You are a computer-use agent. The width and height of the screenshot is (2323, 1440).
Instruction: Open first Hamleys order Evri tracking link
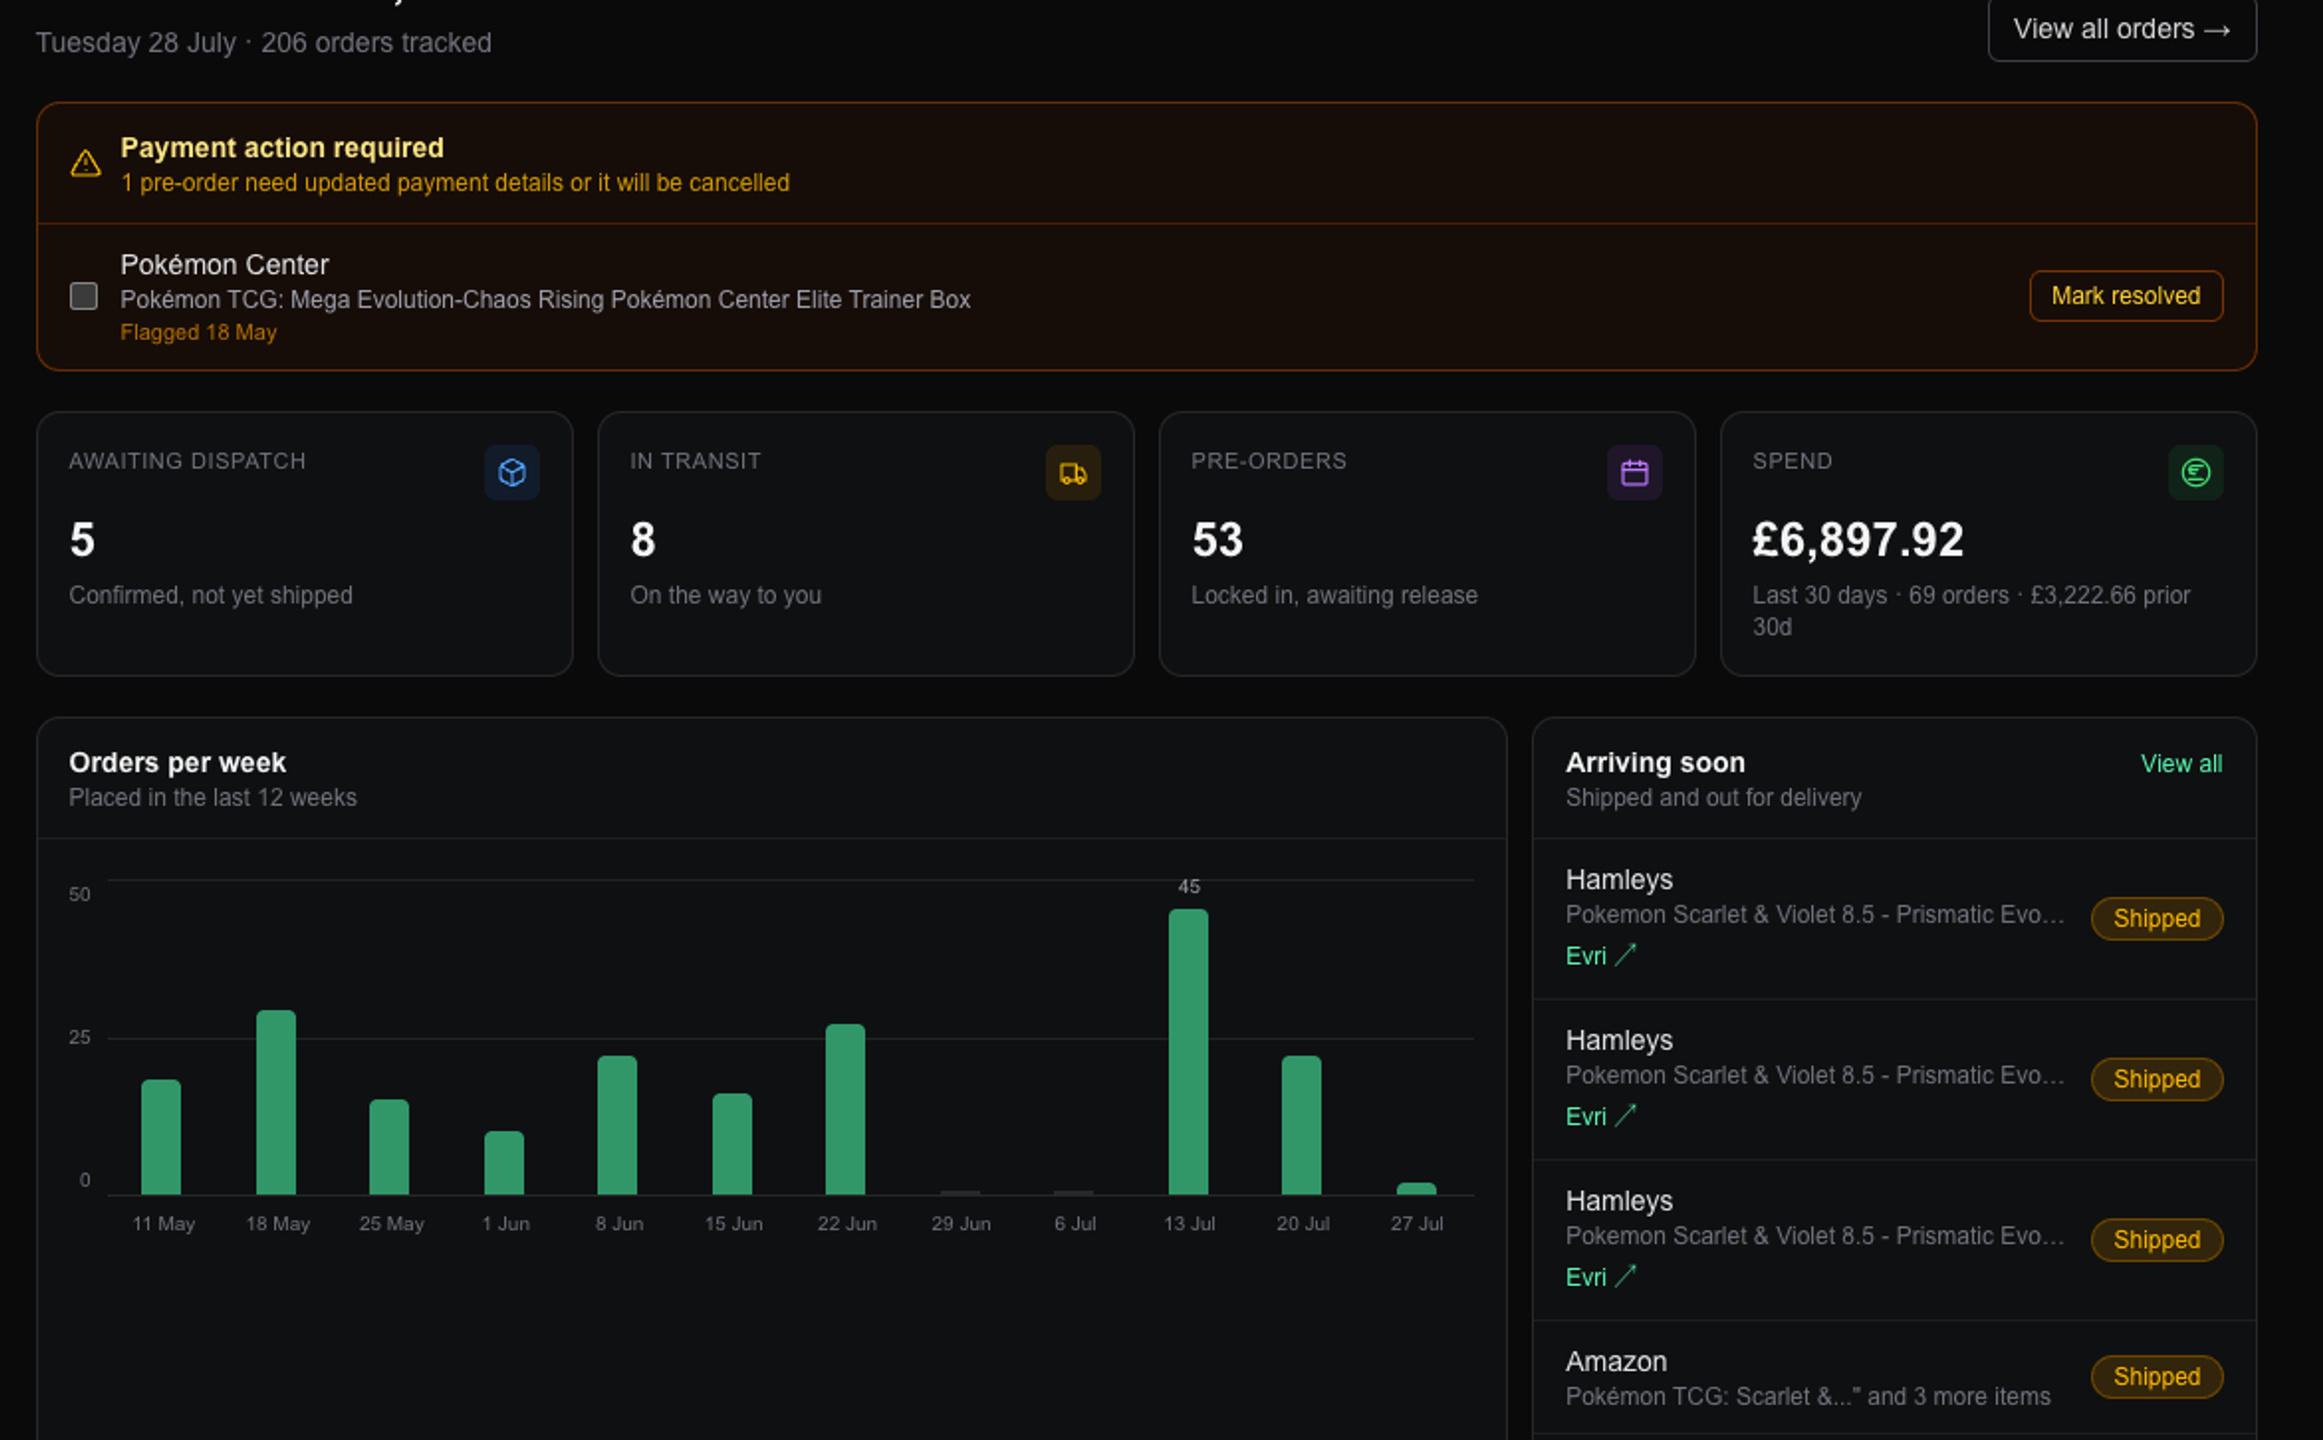point(1600,956)
